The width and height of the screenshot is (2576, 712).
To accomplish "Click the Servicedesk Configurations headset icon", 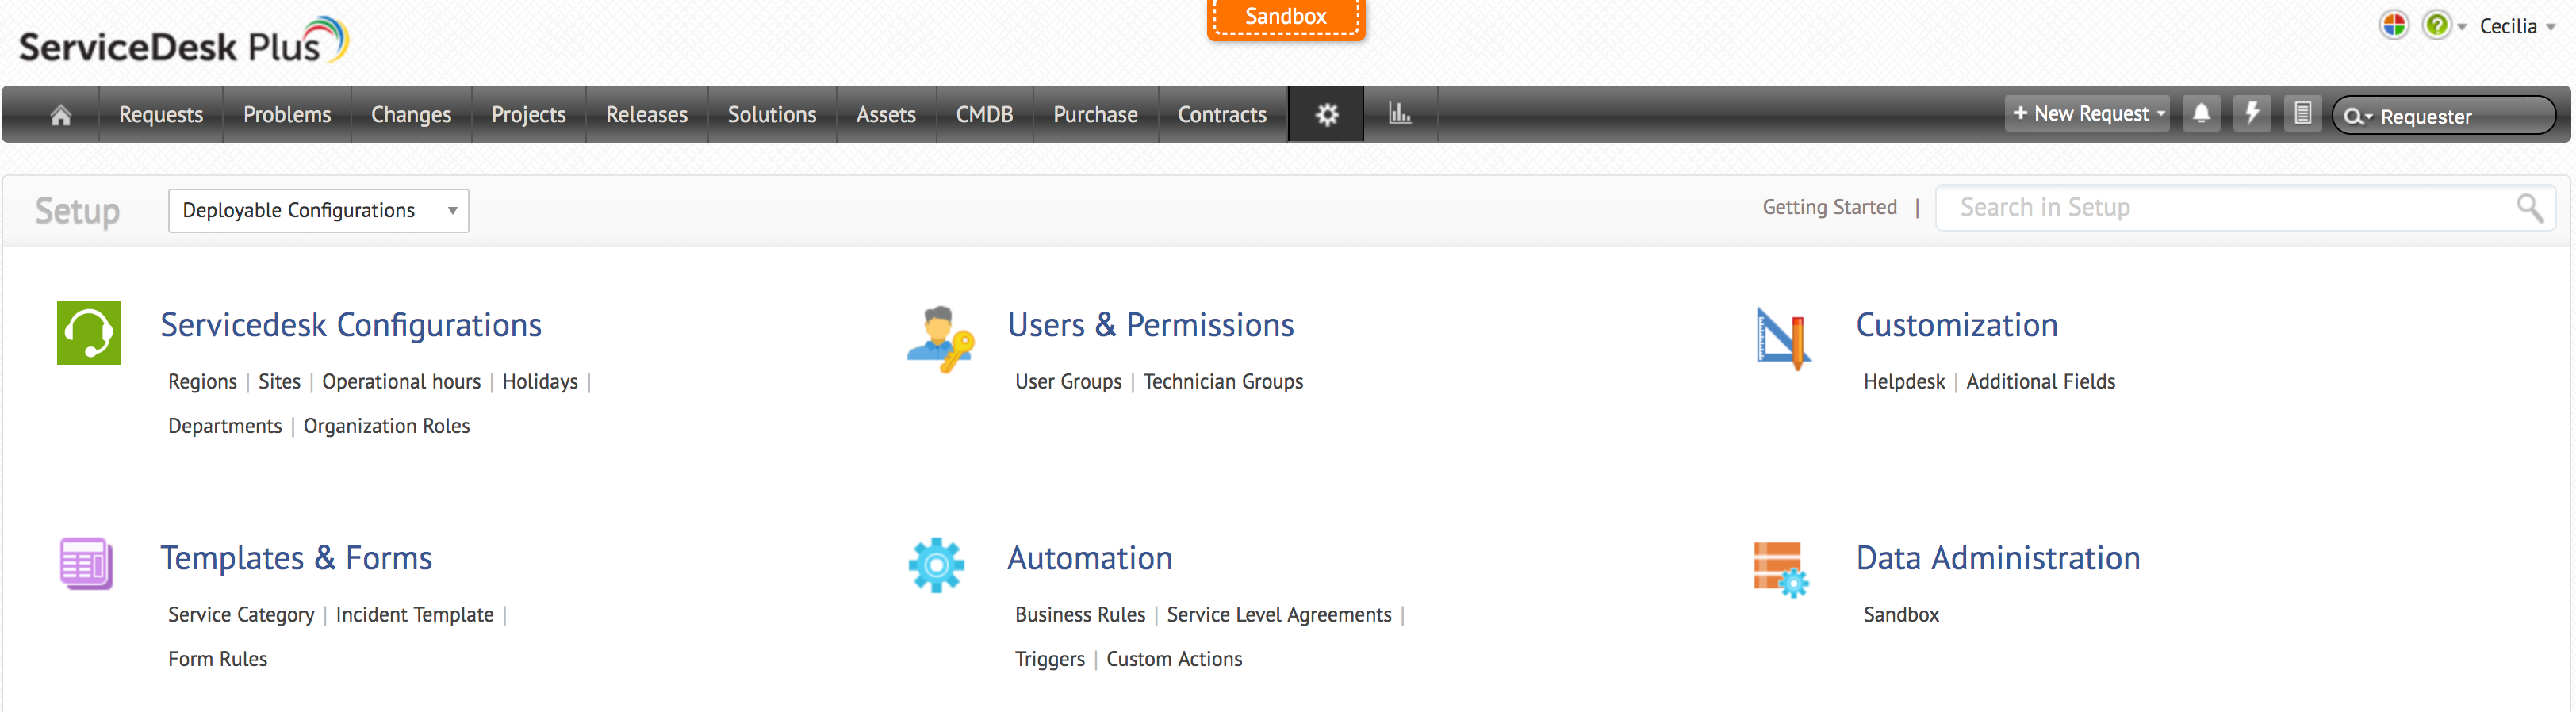I will (89, 333).
